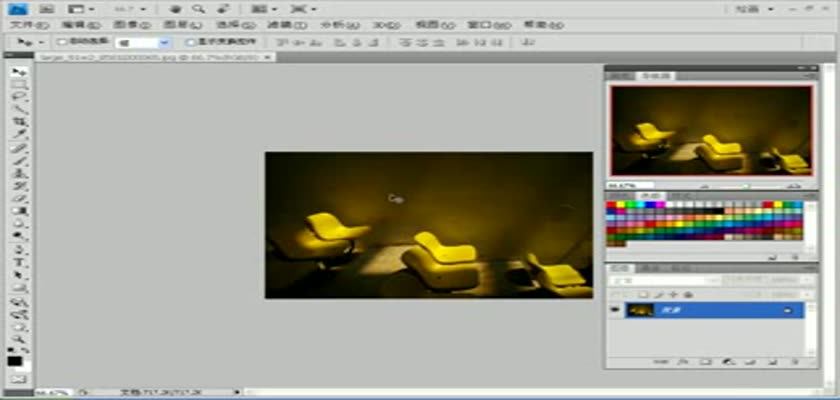840x400 pixels.
Task: Click the Hand tool in the top application bar
Action: (175, 9)
